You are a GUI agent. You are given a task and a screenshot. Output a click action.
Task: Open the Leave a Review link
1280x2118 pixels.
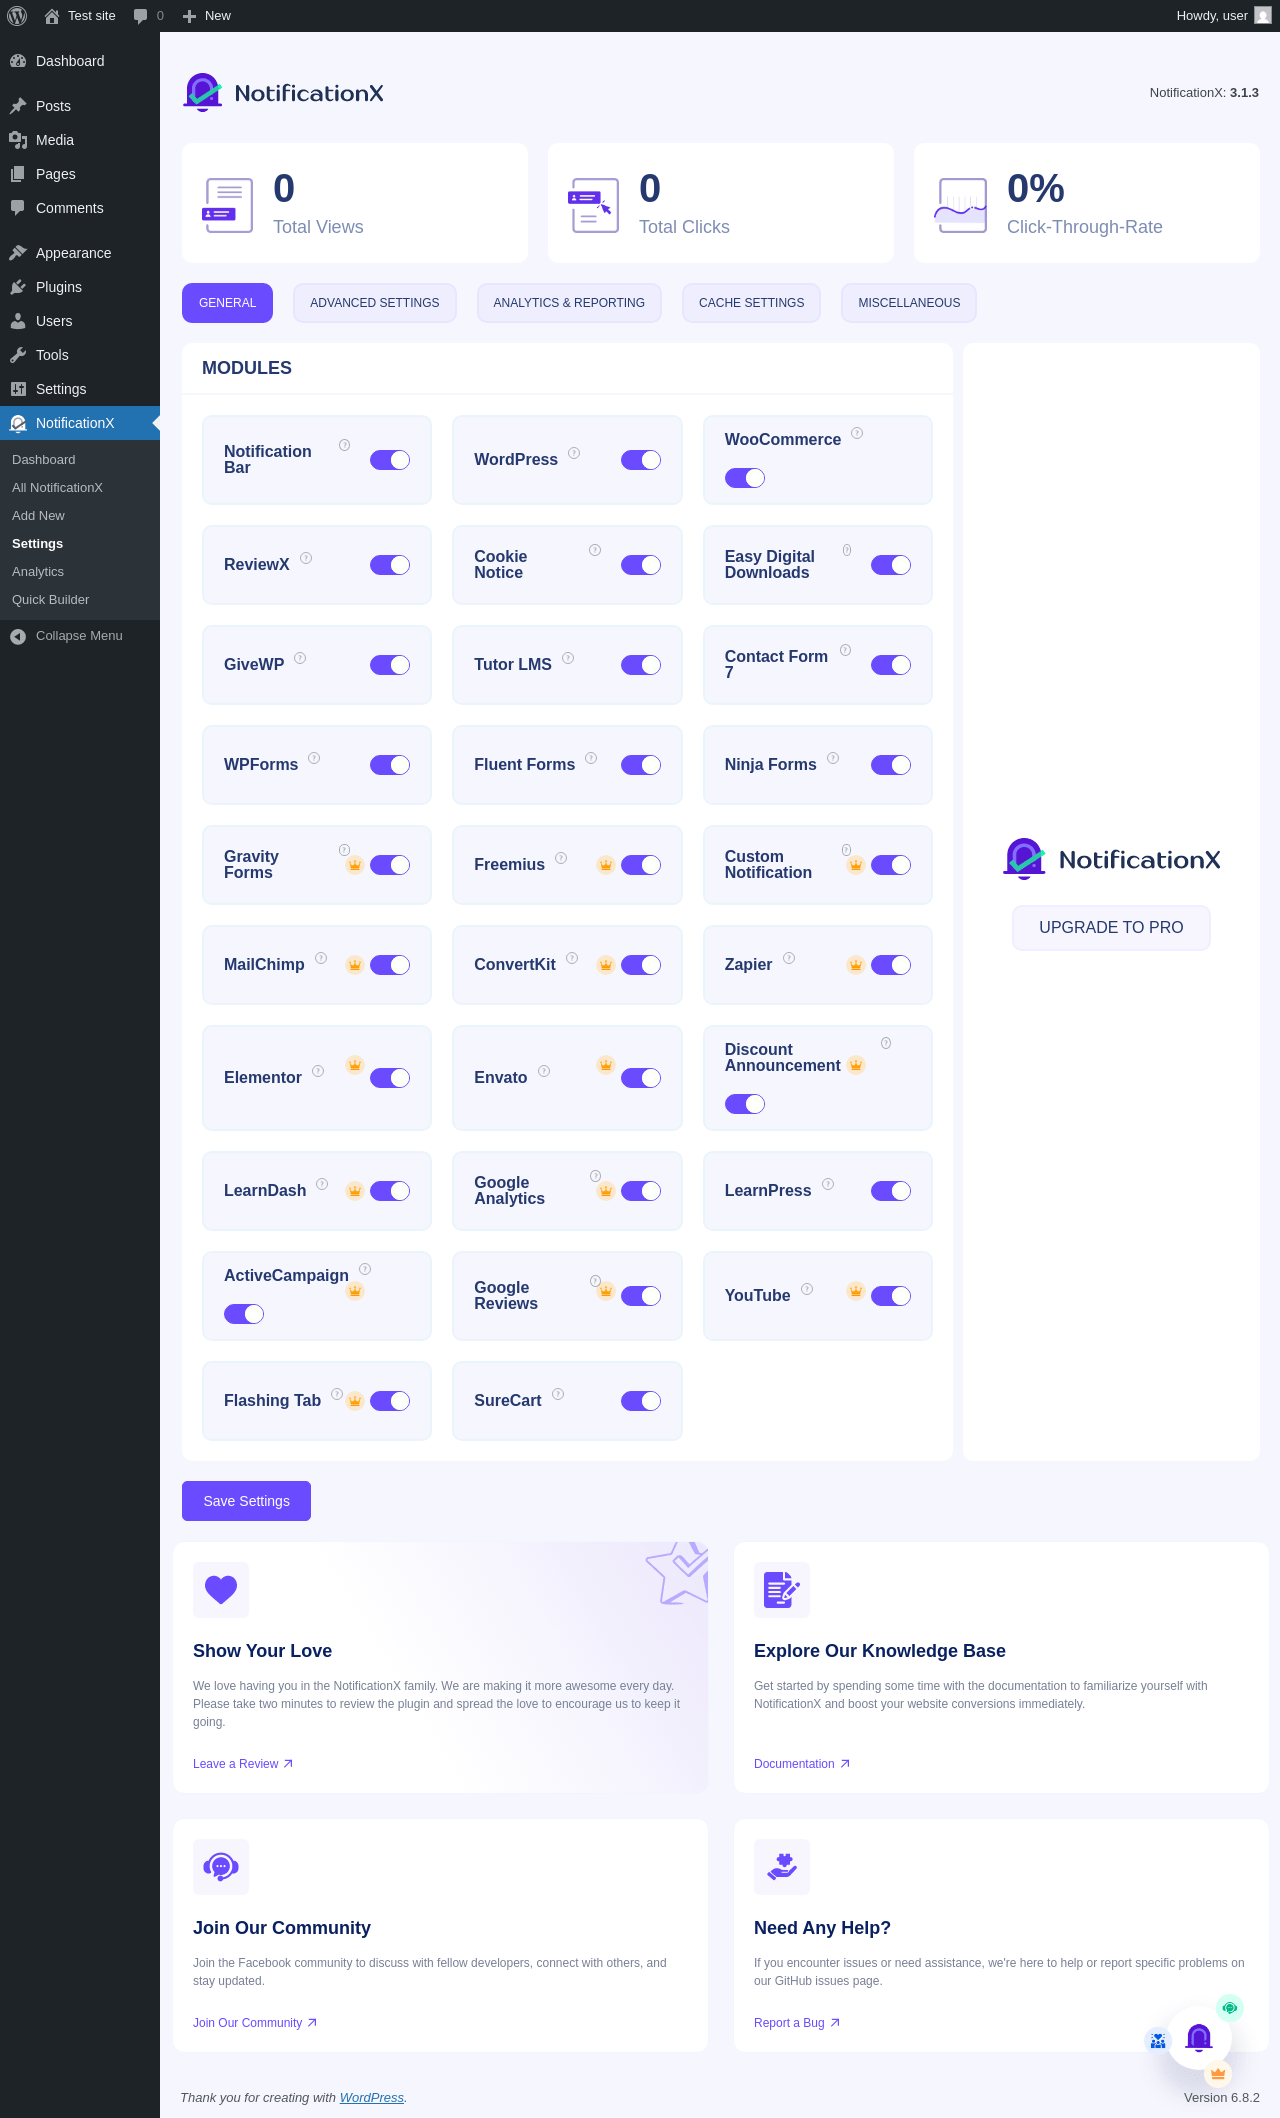tap(243, 1764)
